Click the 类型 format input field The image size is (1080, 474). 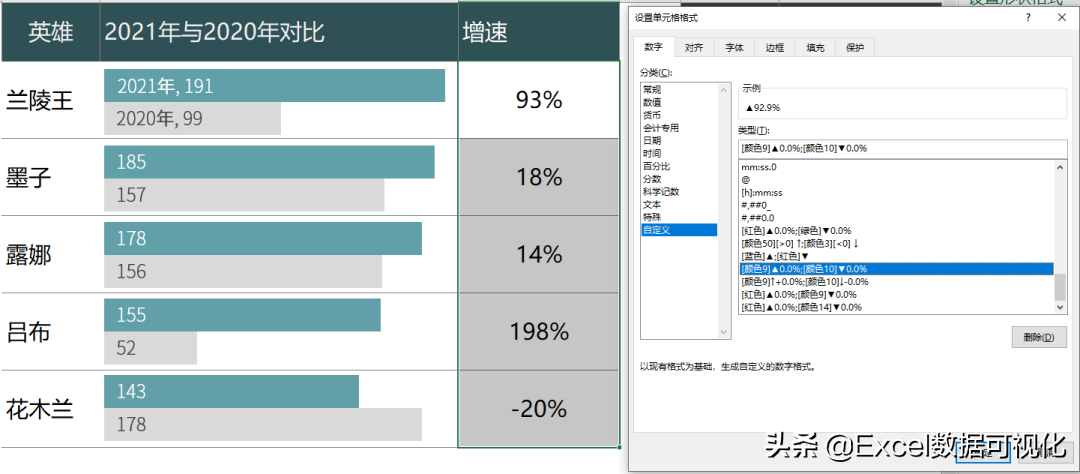point(902,148)
